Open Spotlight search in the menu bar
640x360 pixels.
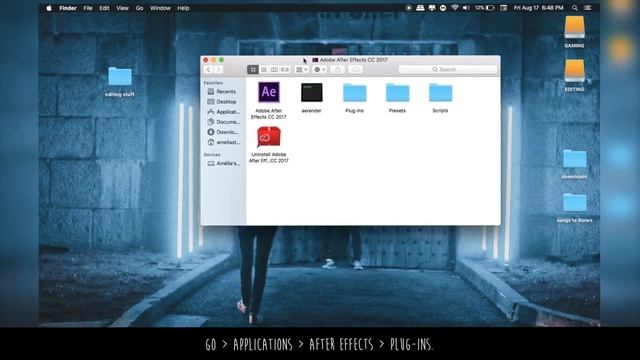tap(575, 8)
